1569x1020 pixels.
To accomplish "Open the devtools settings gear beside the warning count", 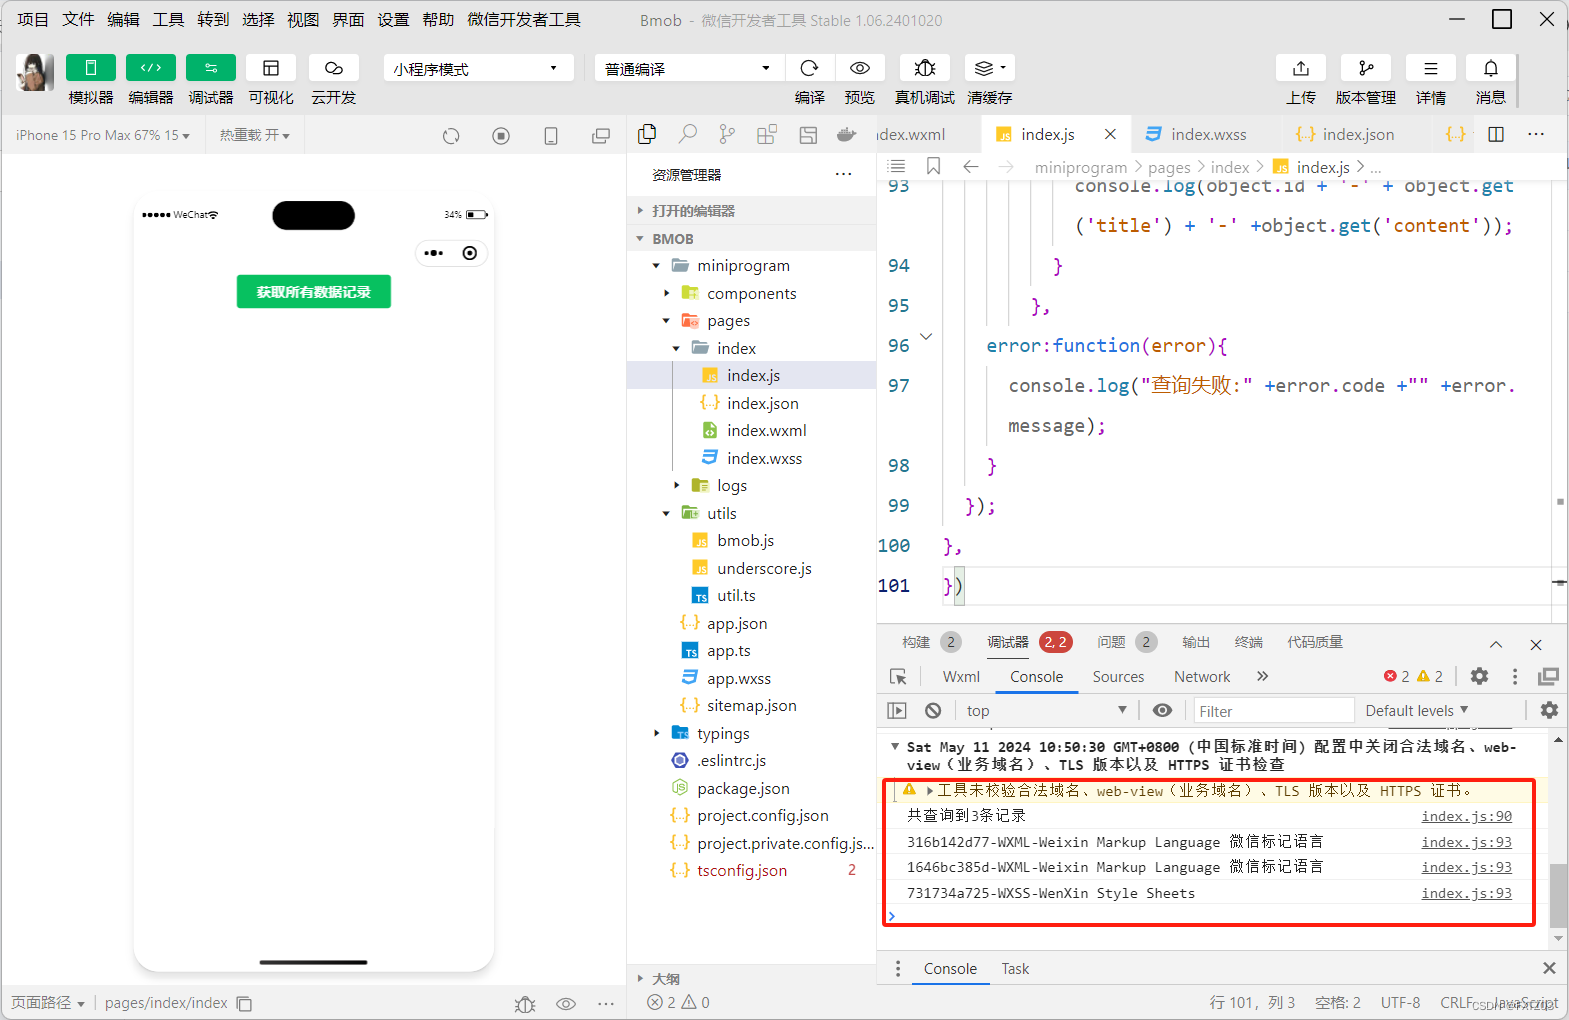I will [1480, 676].
